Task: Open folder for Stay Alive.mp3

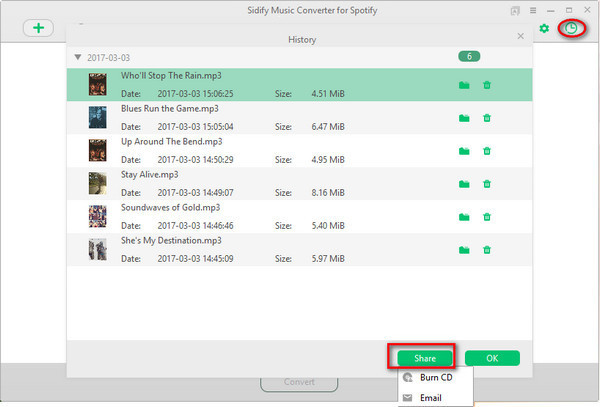Action: (464, 184)
